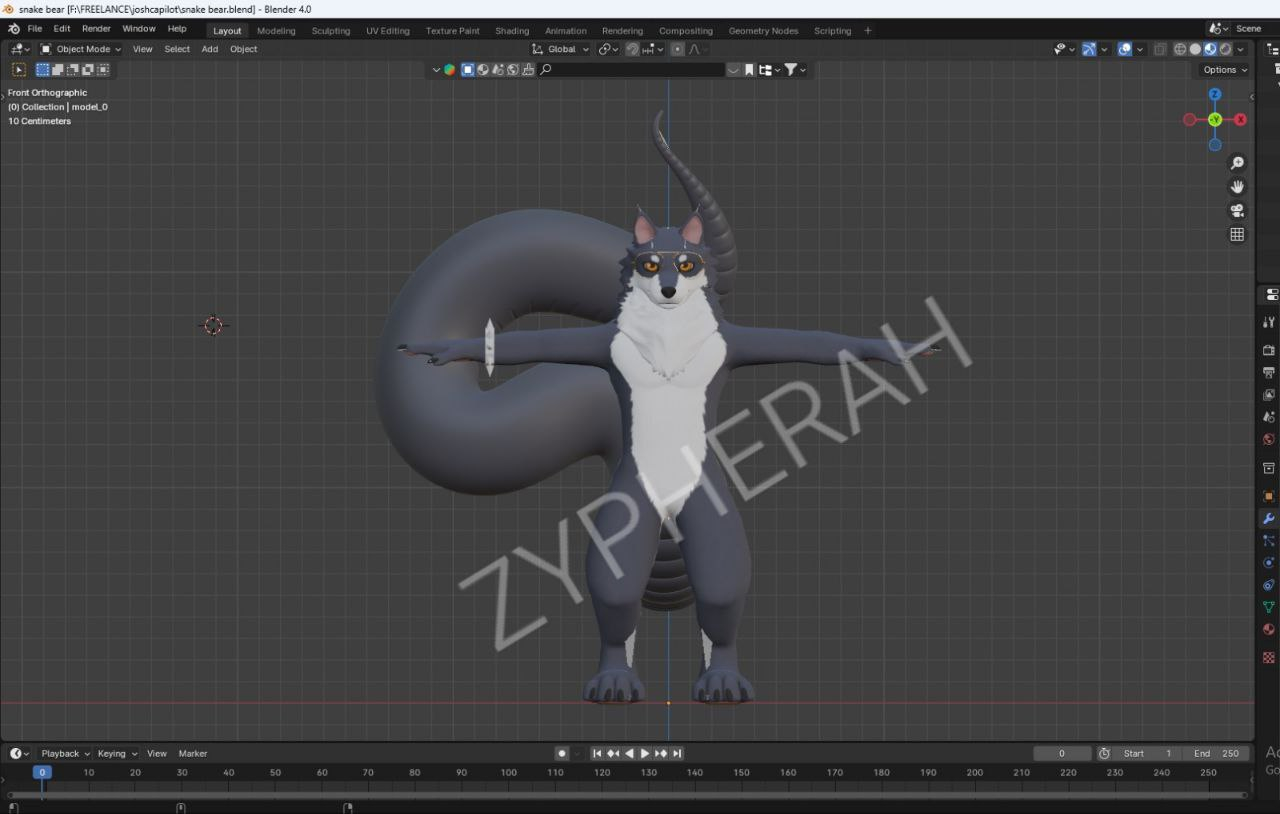Jump to the end frame

(x=677, y=754)
